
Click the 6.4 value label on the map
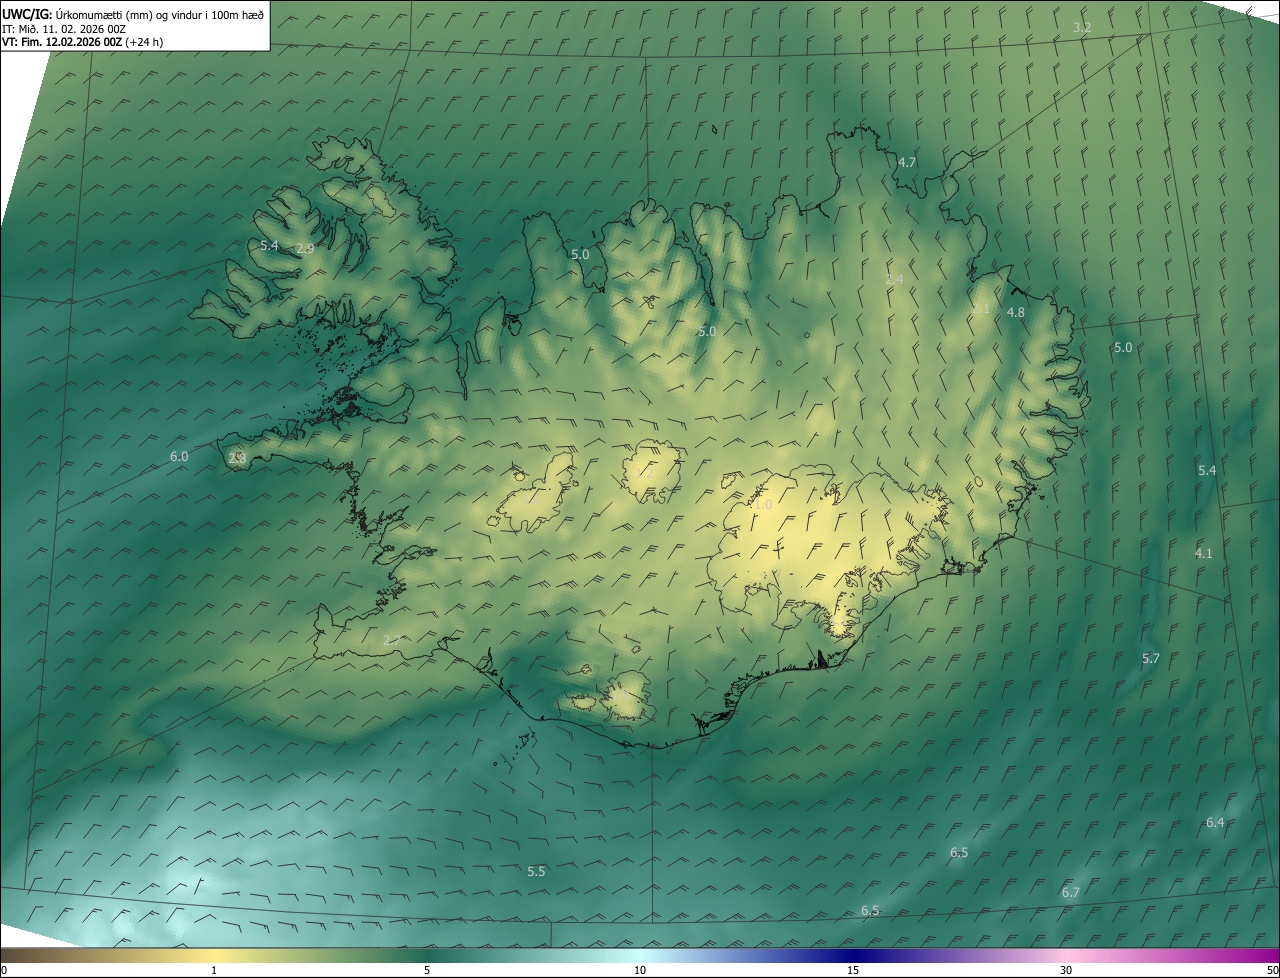pos(1215,822)
